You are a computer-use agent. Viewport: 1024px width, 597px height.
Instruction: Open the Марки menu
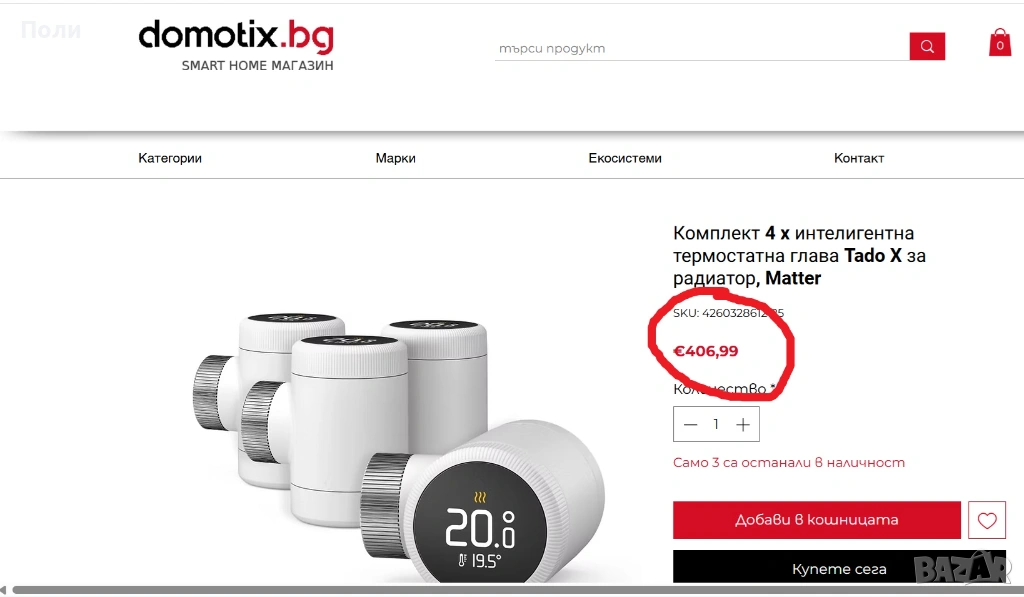click(395, 158)
